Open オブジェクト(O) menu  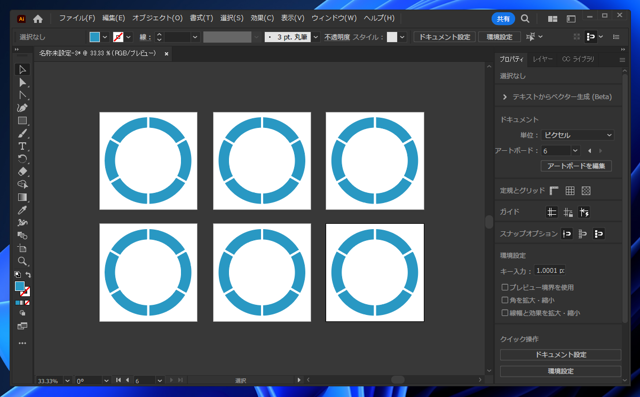(x=158, y=18)
